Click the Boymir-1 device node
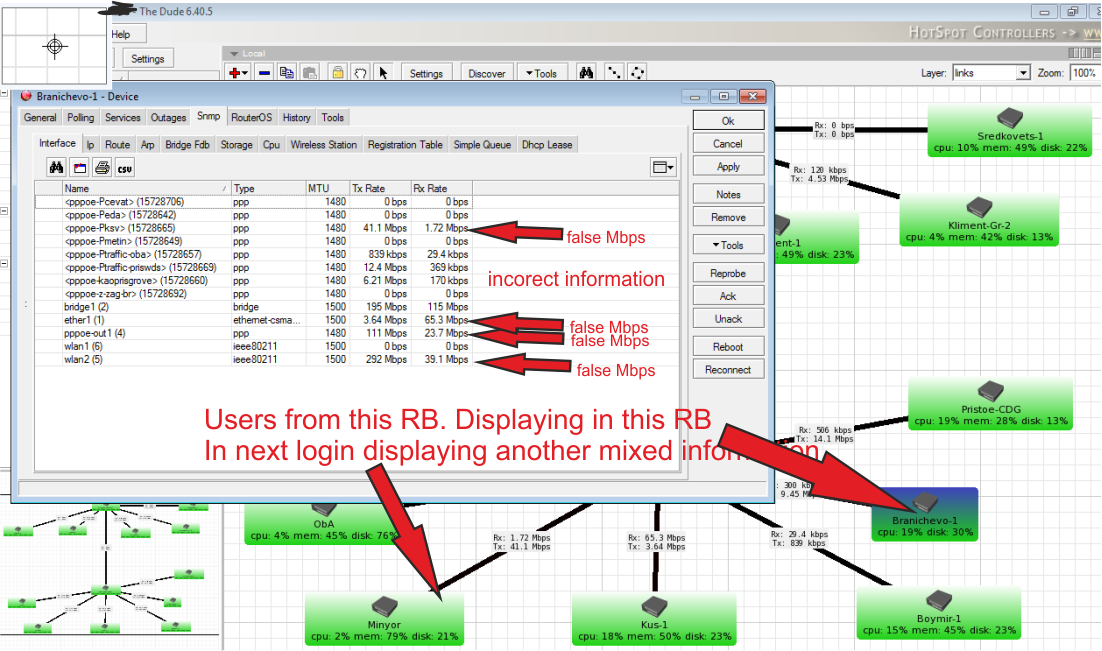The image size is (1102, 651). pos(938,613)
